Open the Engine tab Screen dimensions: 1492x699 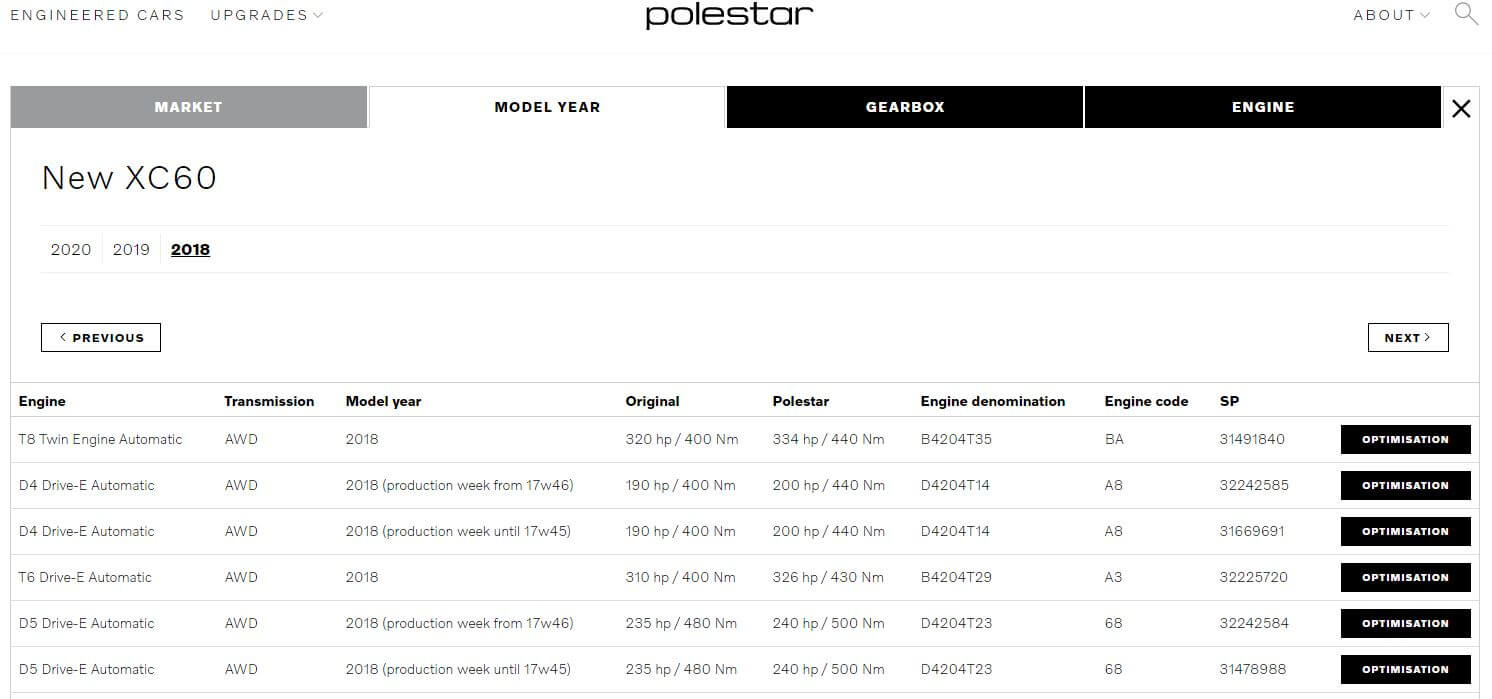coord(1263,107)
